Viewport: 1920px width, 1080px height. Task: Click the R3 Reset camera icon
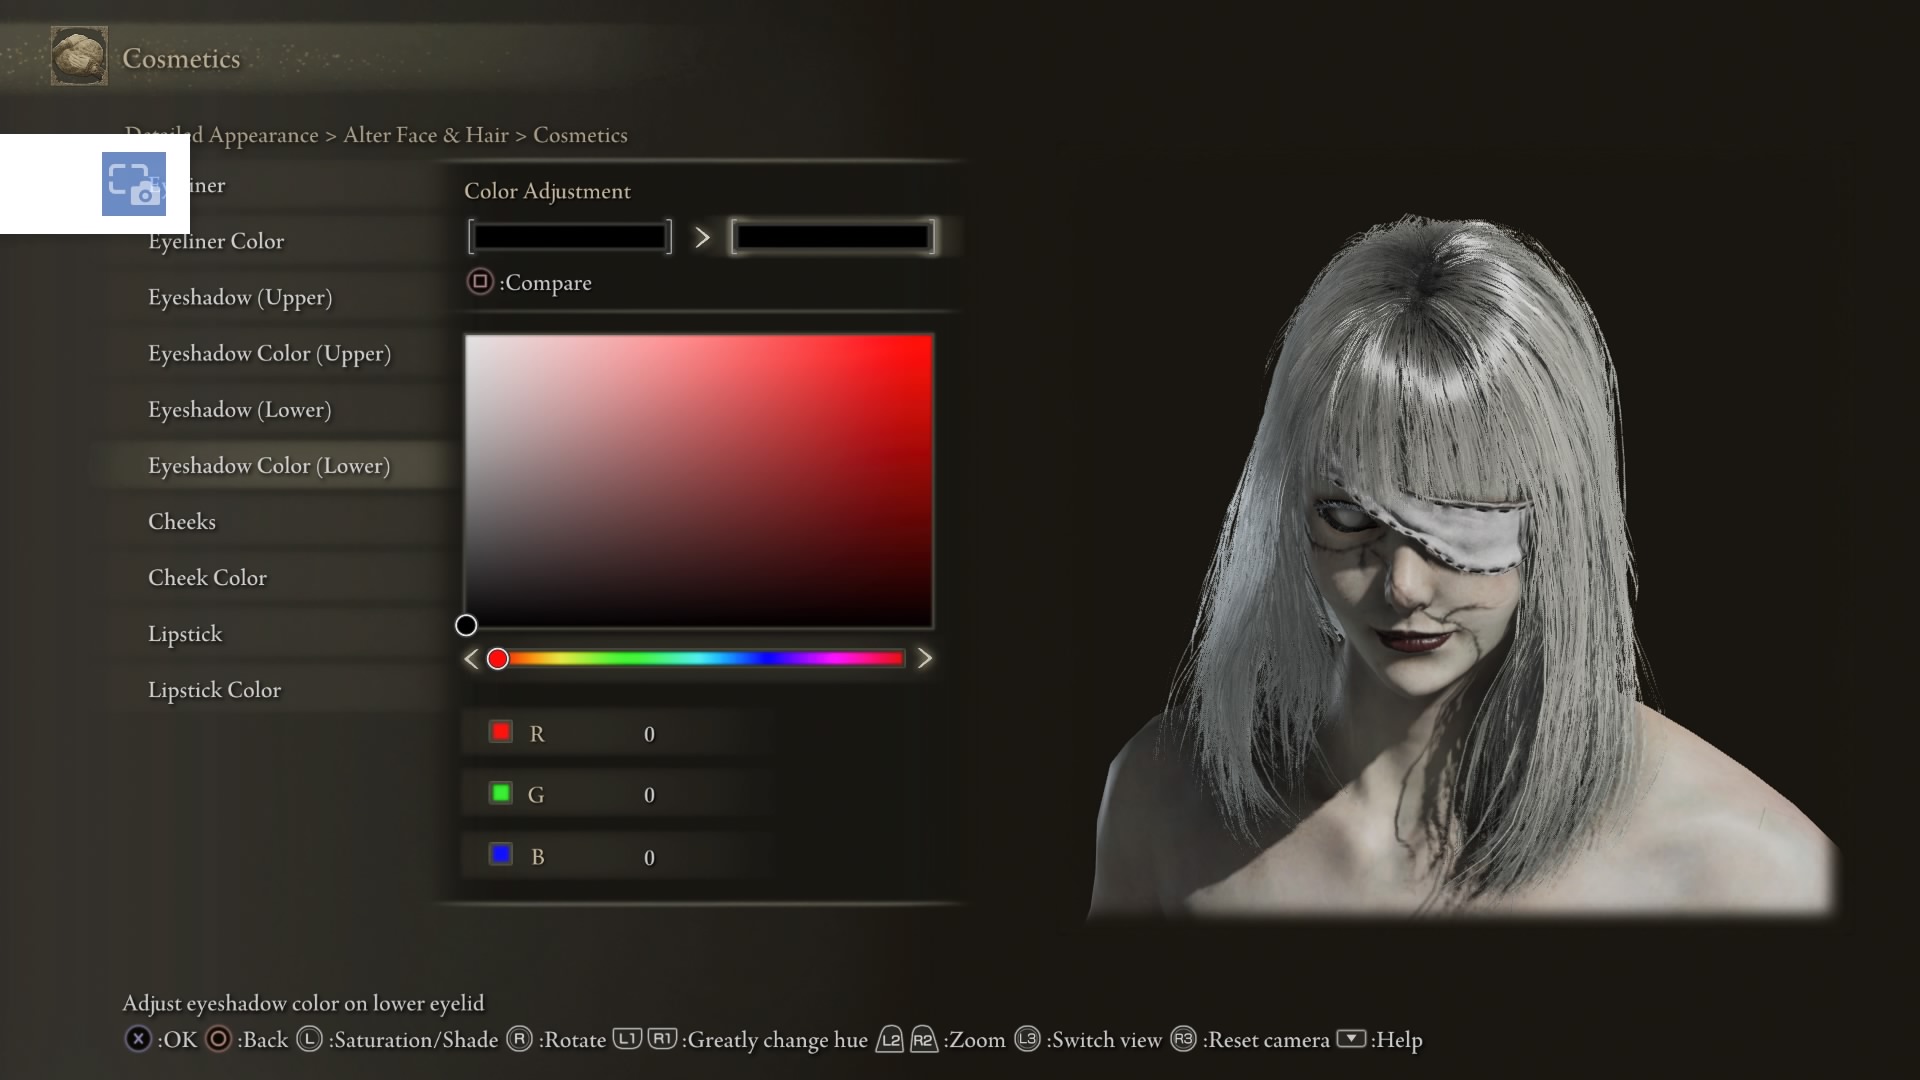tap(1183, 1039)
